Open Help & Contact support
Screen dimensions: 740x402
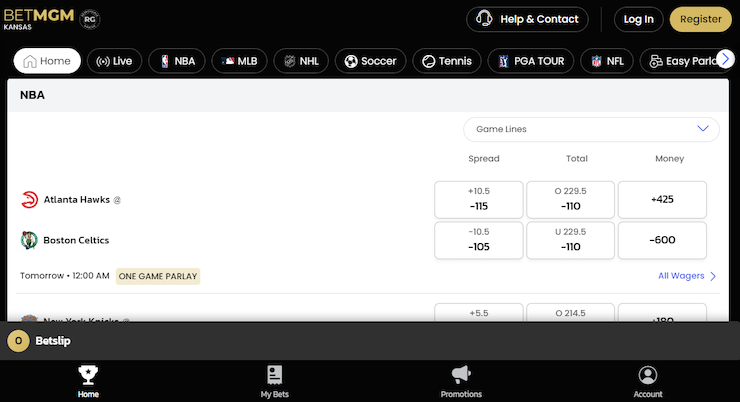tap(527, 19)
